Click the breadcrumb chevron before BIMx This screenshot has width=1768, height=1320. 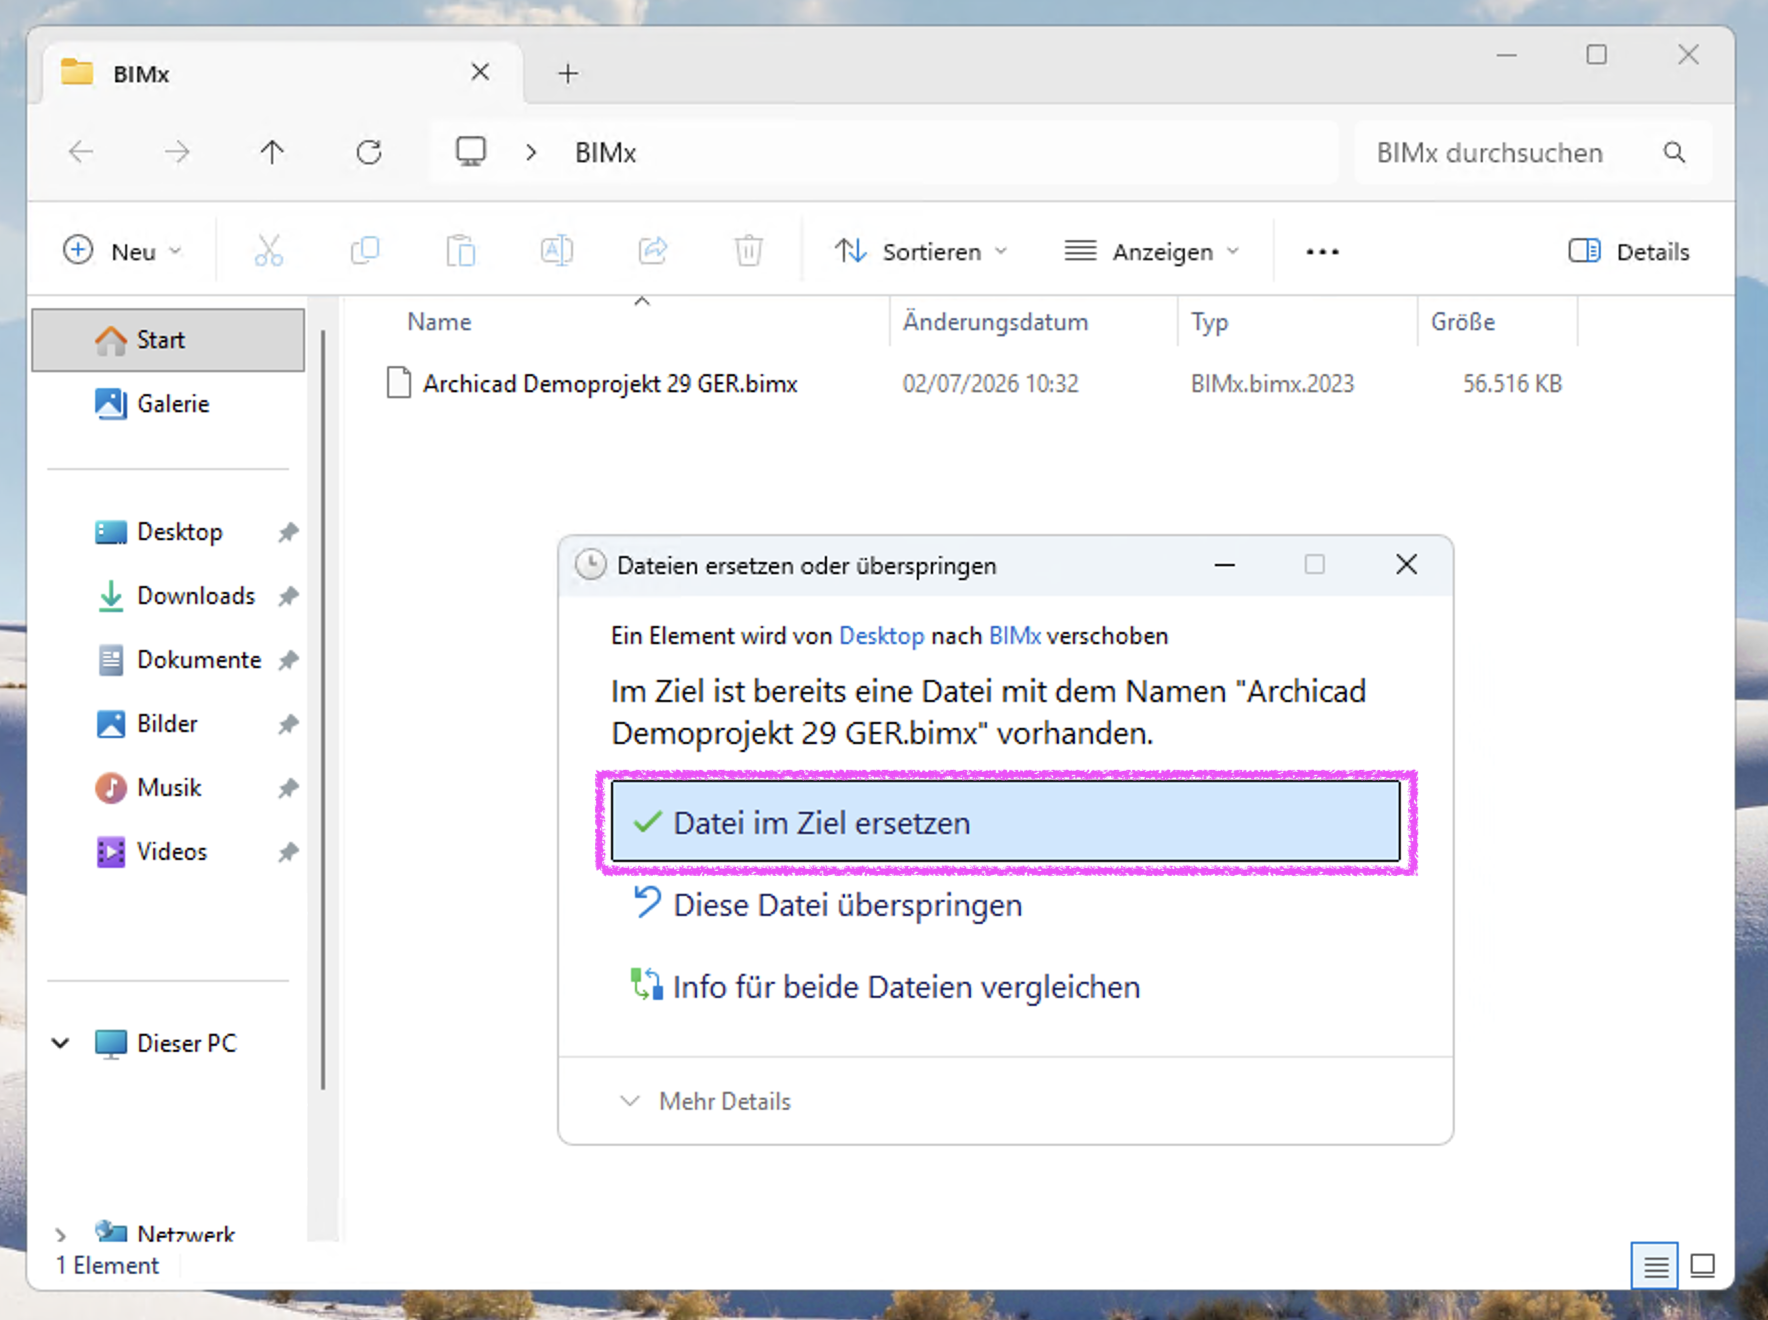pyautogui.click(x=531, y=152)
